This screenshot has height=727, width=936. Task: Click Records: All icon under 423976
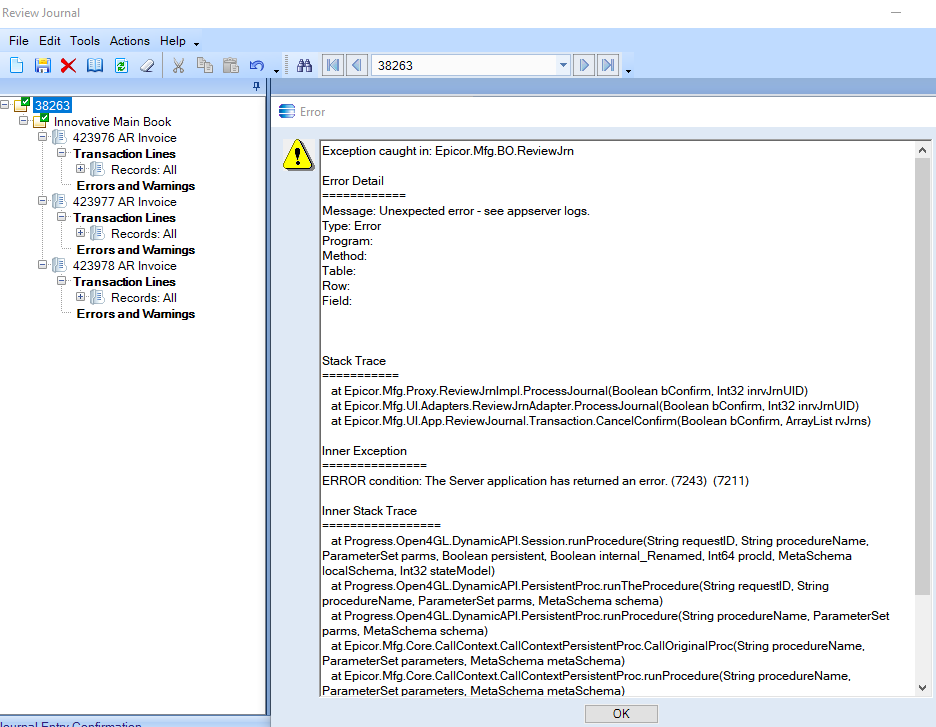click(x=97, y=170)
